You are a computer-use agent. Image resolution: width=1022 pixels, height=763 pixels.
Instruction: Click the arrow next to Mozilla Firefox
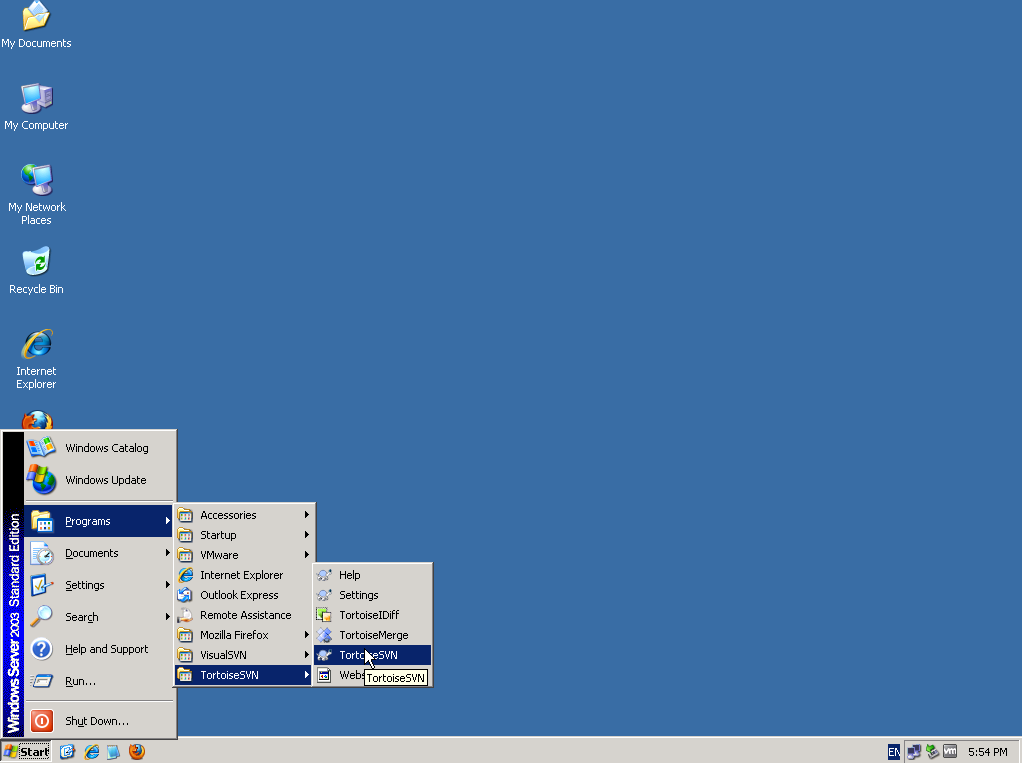point(306,635)
